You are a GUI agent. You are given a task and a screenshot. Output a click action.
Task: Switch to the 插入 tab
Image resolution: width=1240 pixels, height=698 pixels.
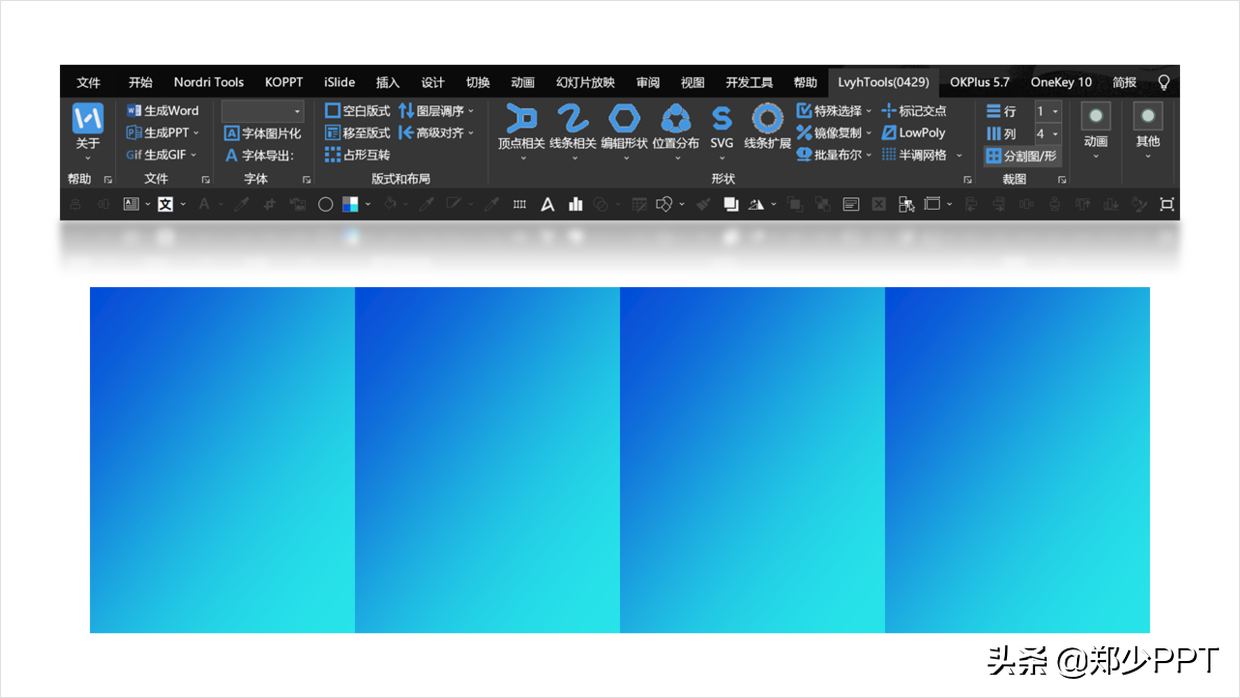coord(388,82)
